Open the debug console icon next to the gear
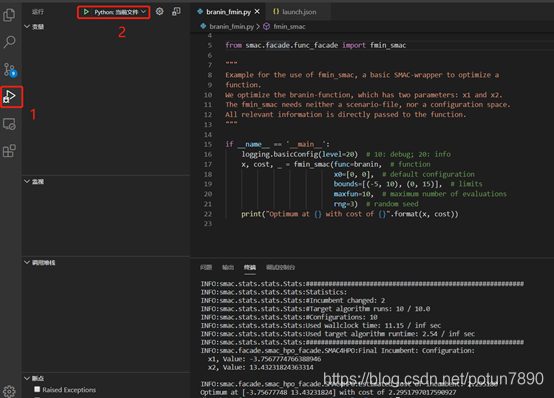 click(x=176, y=12)
